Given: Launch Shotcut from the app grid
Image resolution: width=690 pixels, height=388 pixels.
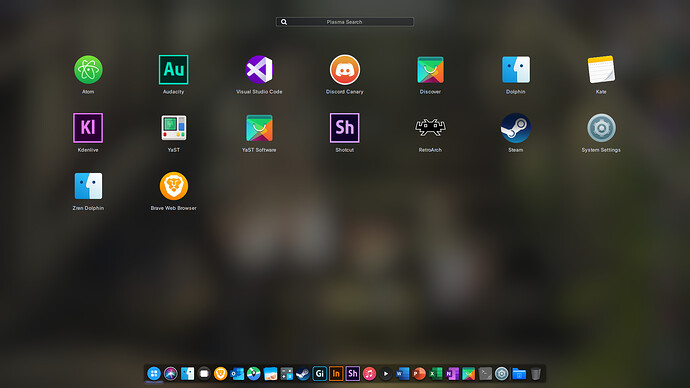Looking at the screenshot, I should click(x=345, y=128).
